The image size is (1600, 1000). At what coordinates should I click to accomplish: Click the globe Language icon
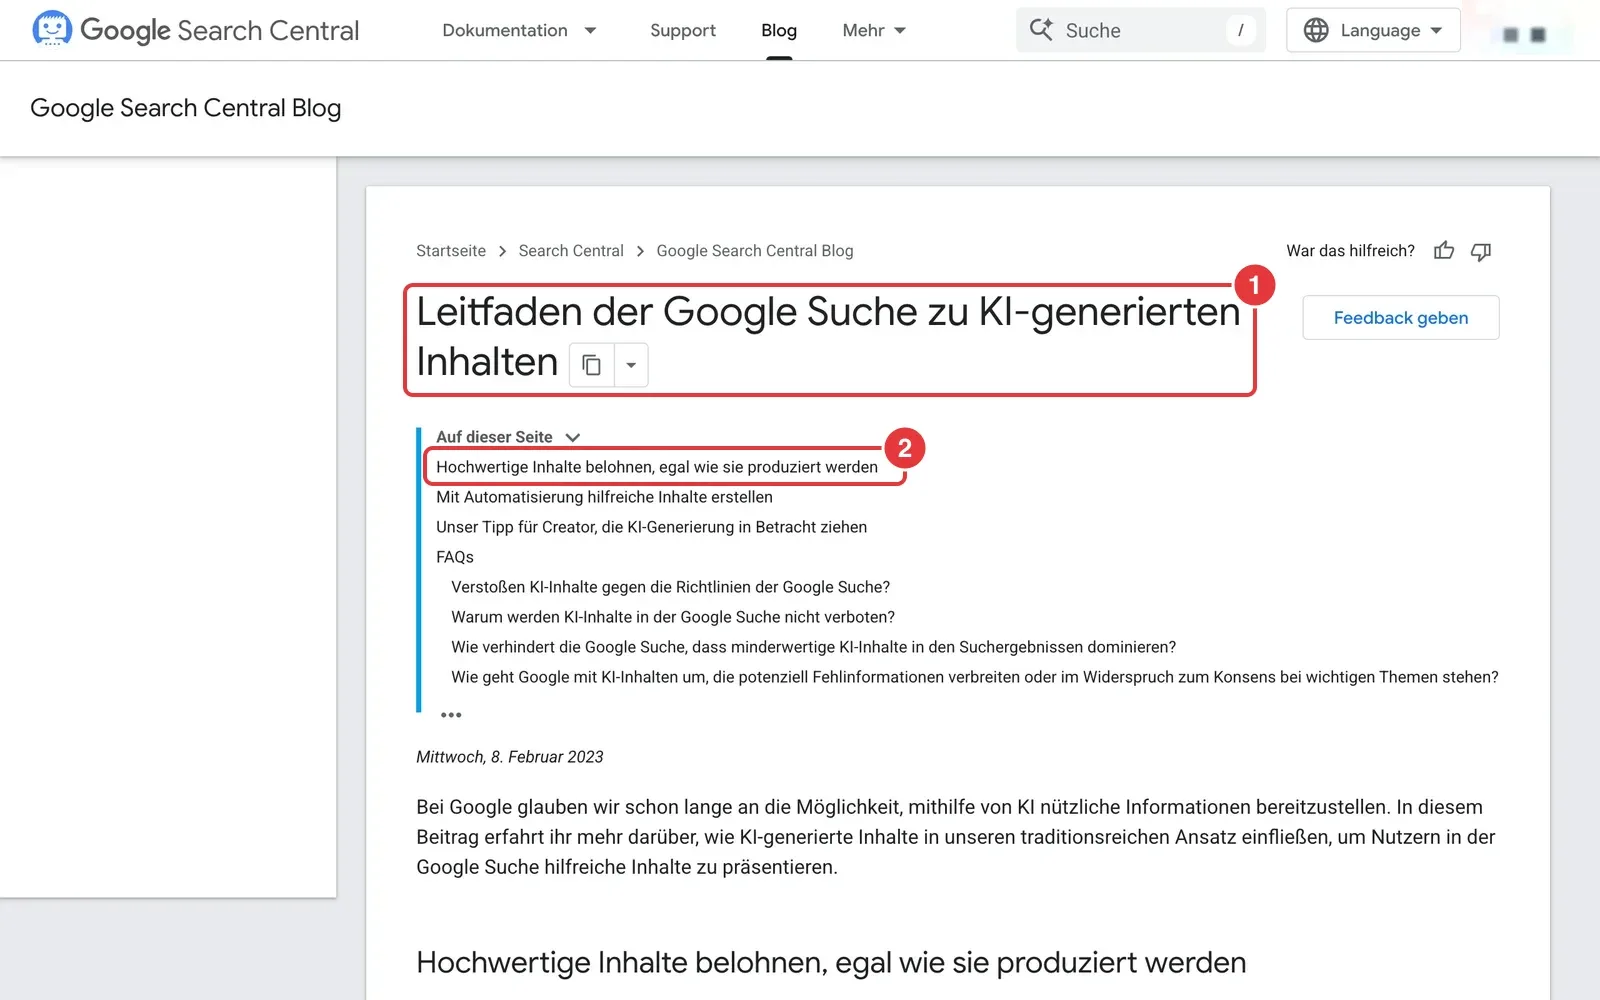click(x=1316, y=30)
